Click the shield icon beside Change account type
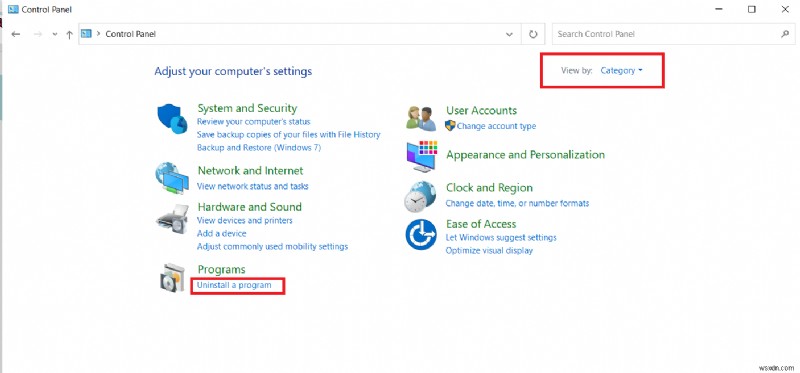Screen dimensions: 800x373 pos(450,126)
